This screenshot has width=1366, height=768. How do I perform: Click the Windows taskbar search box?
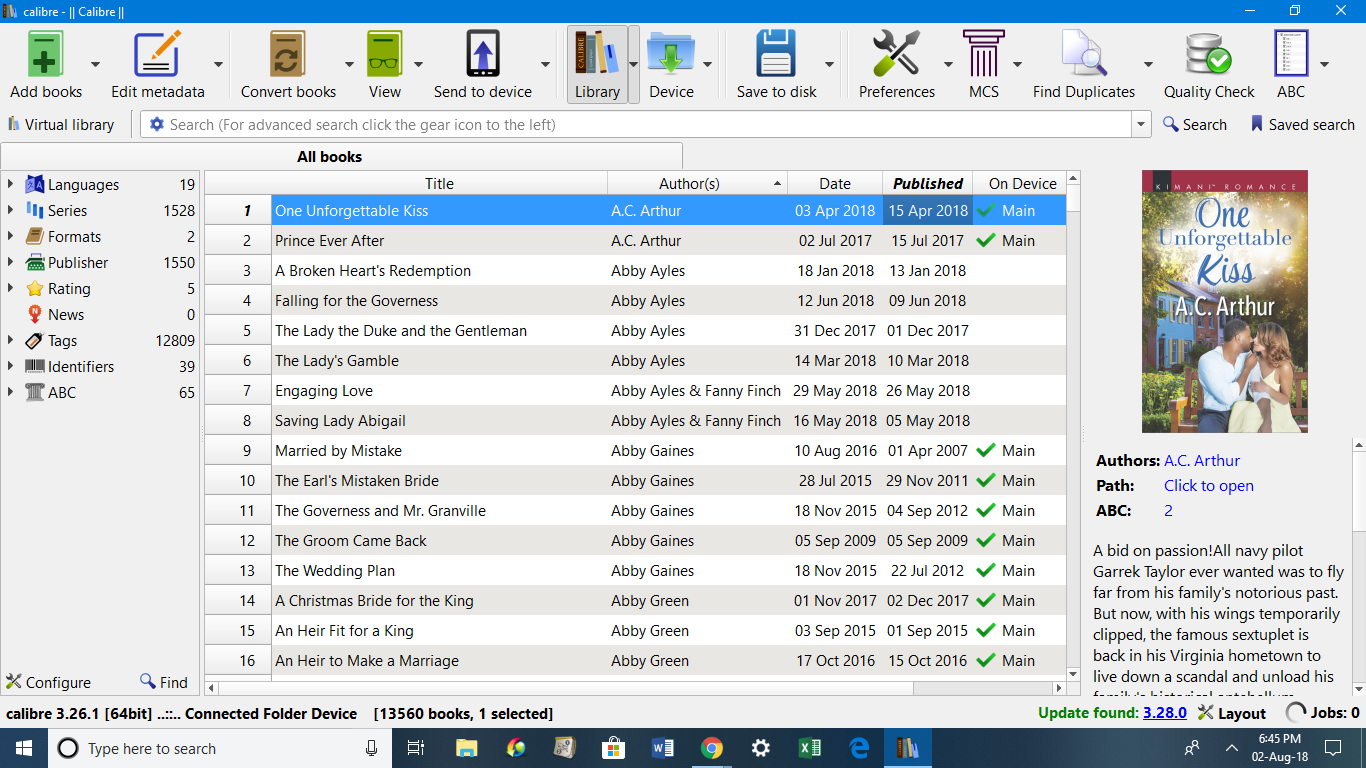(x=219, y=748)
